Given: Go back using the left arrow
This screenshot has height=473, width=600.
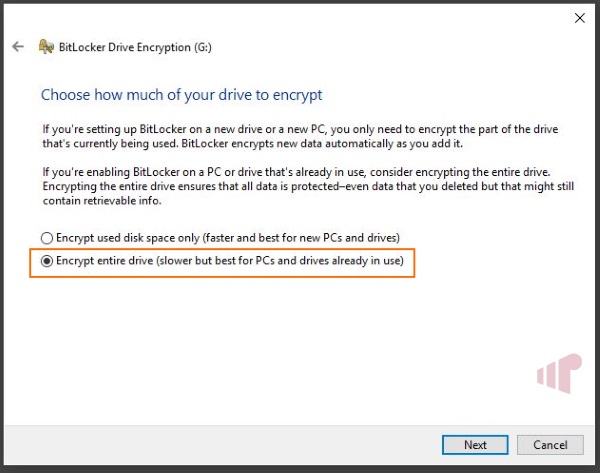Looking at the screenshot, I should 18,47.
